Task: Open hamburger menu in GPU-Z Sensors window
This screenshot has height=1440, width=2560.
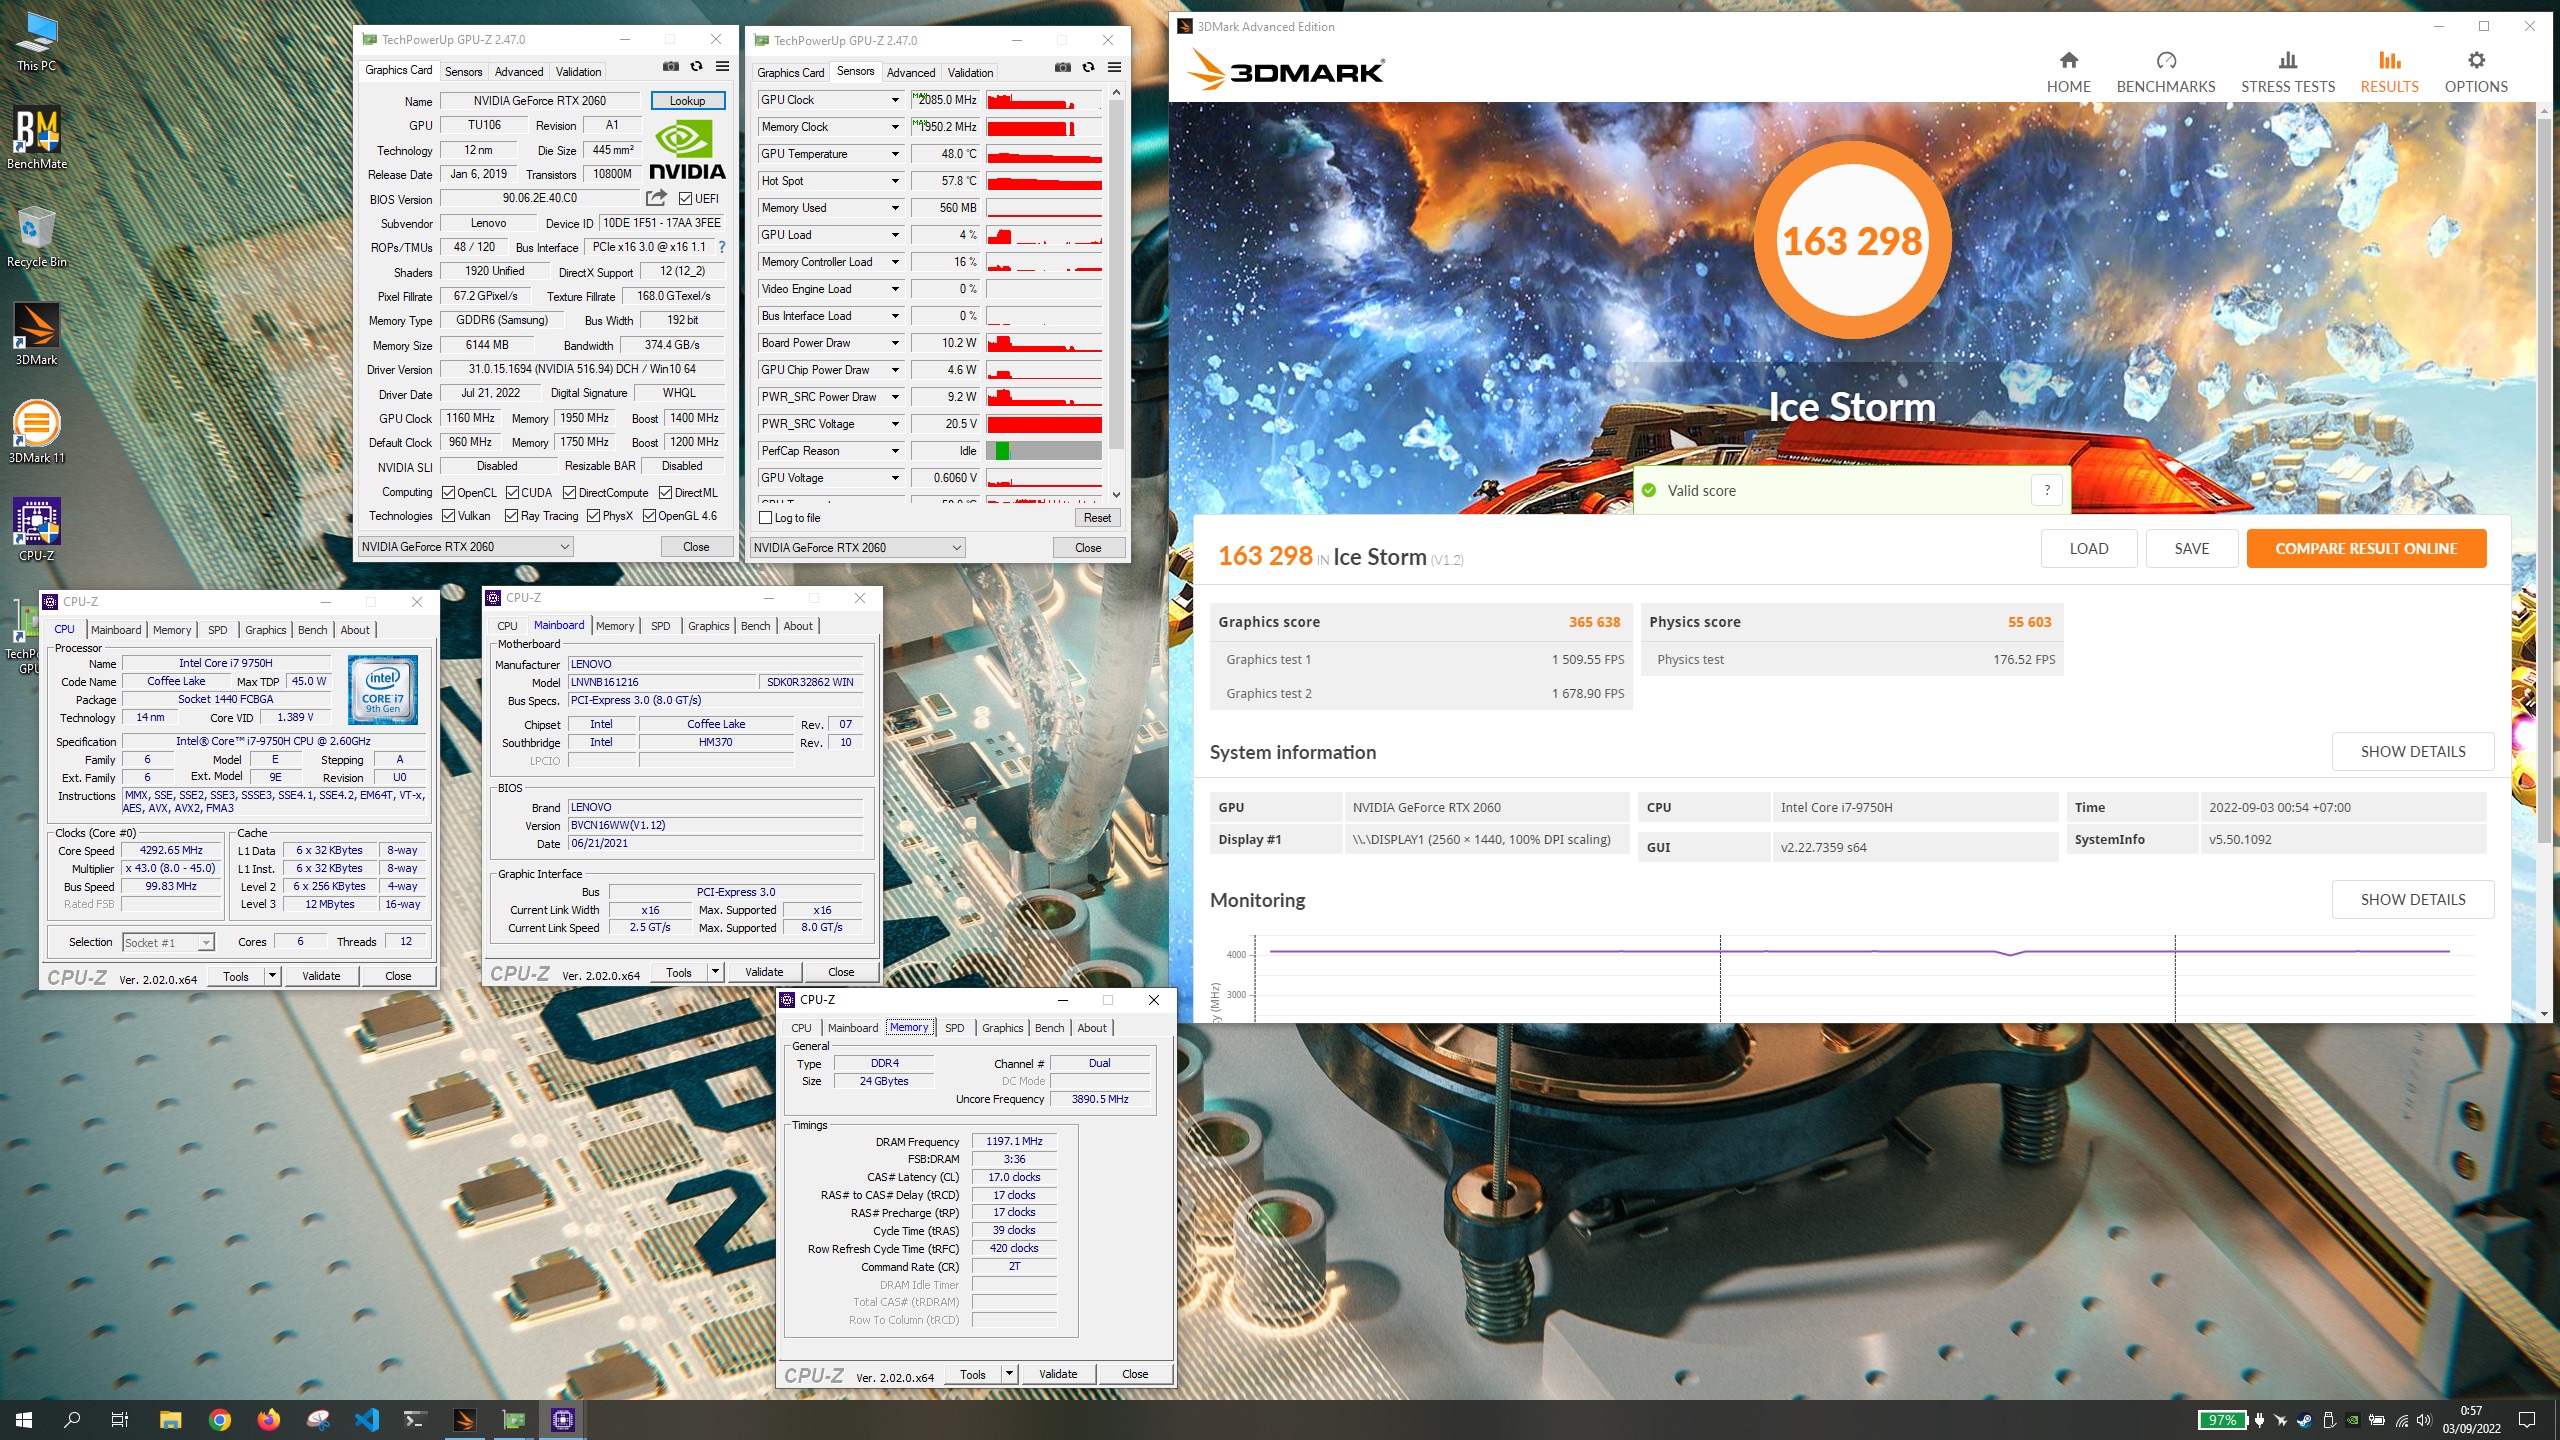Action: click(x=1114, y=68)
